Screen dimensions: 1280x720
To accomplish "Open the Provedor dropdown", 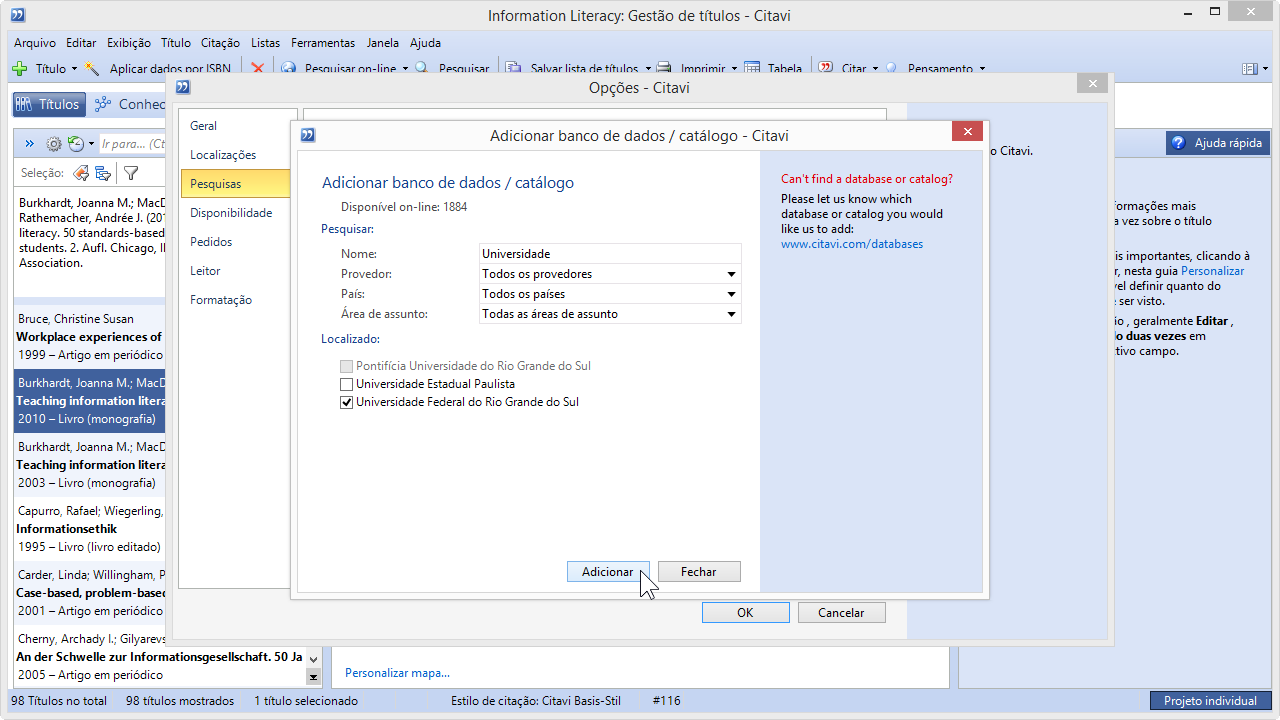I will pos(731,274).
